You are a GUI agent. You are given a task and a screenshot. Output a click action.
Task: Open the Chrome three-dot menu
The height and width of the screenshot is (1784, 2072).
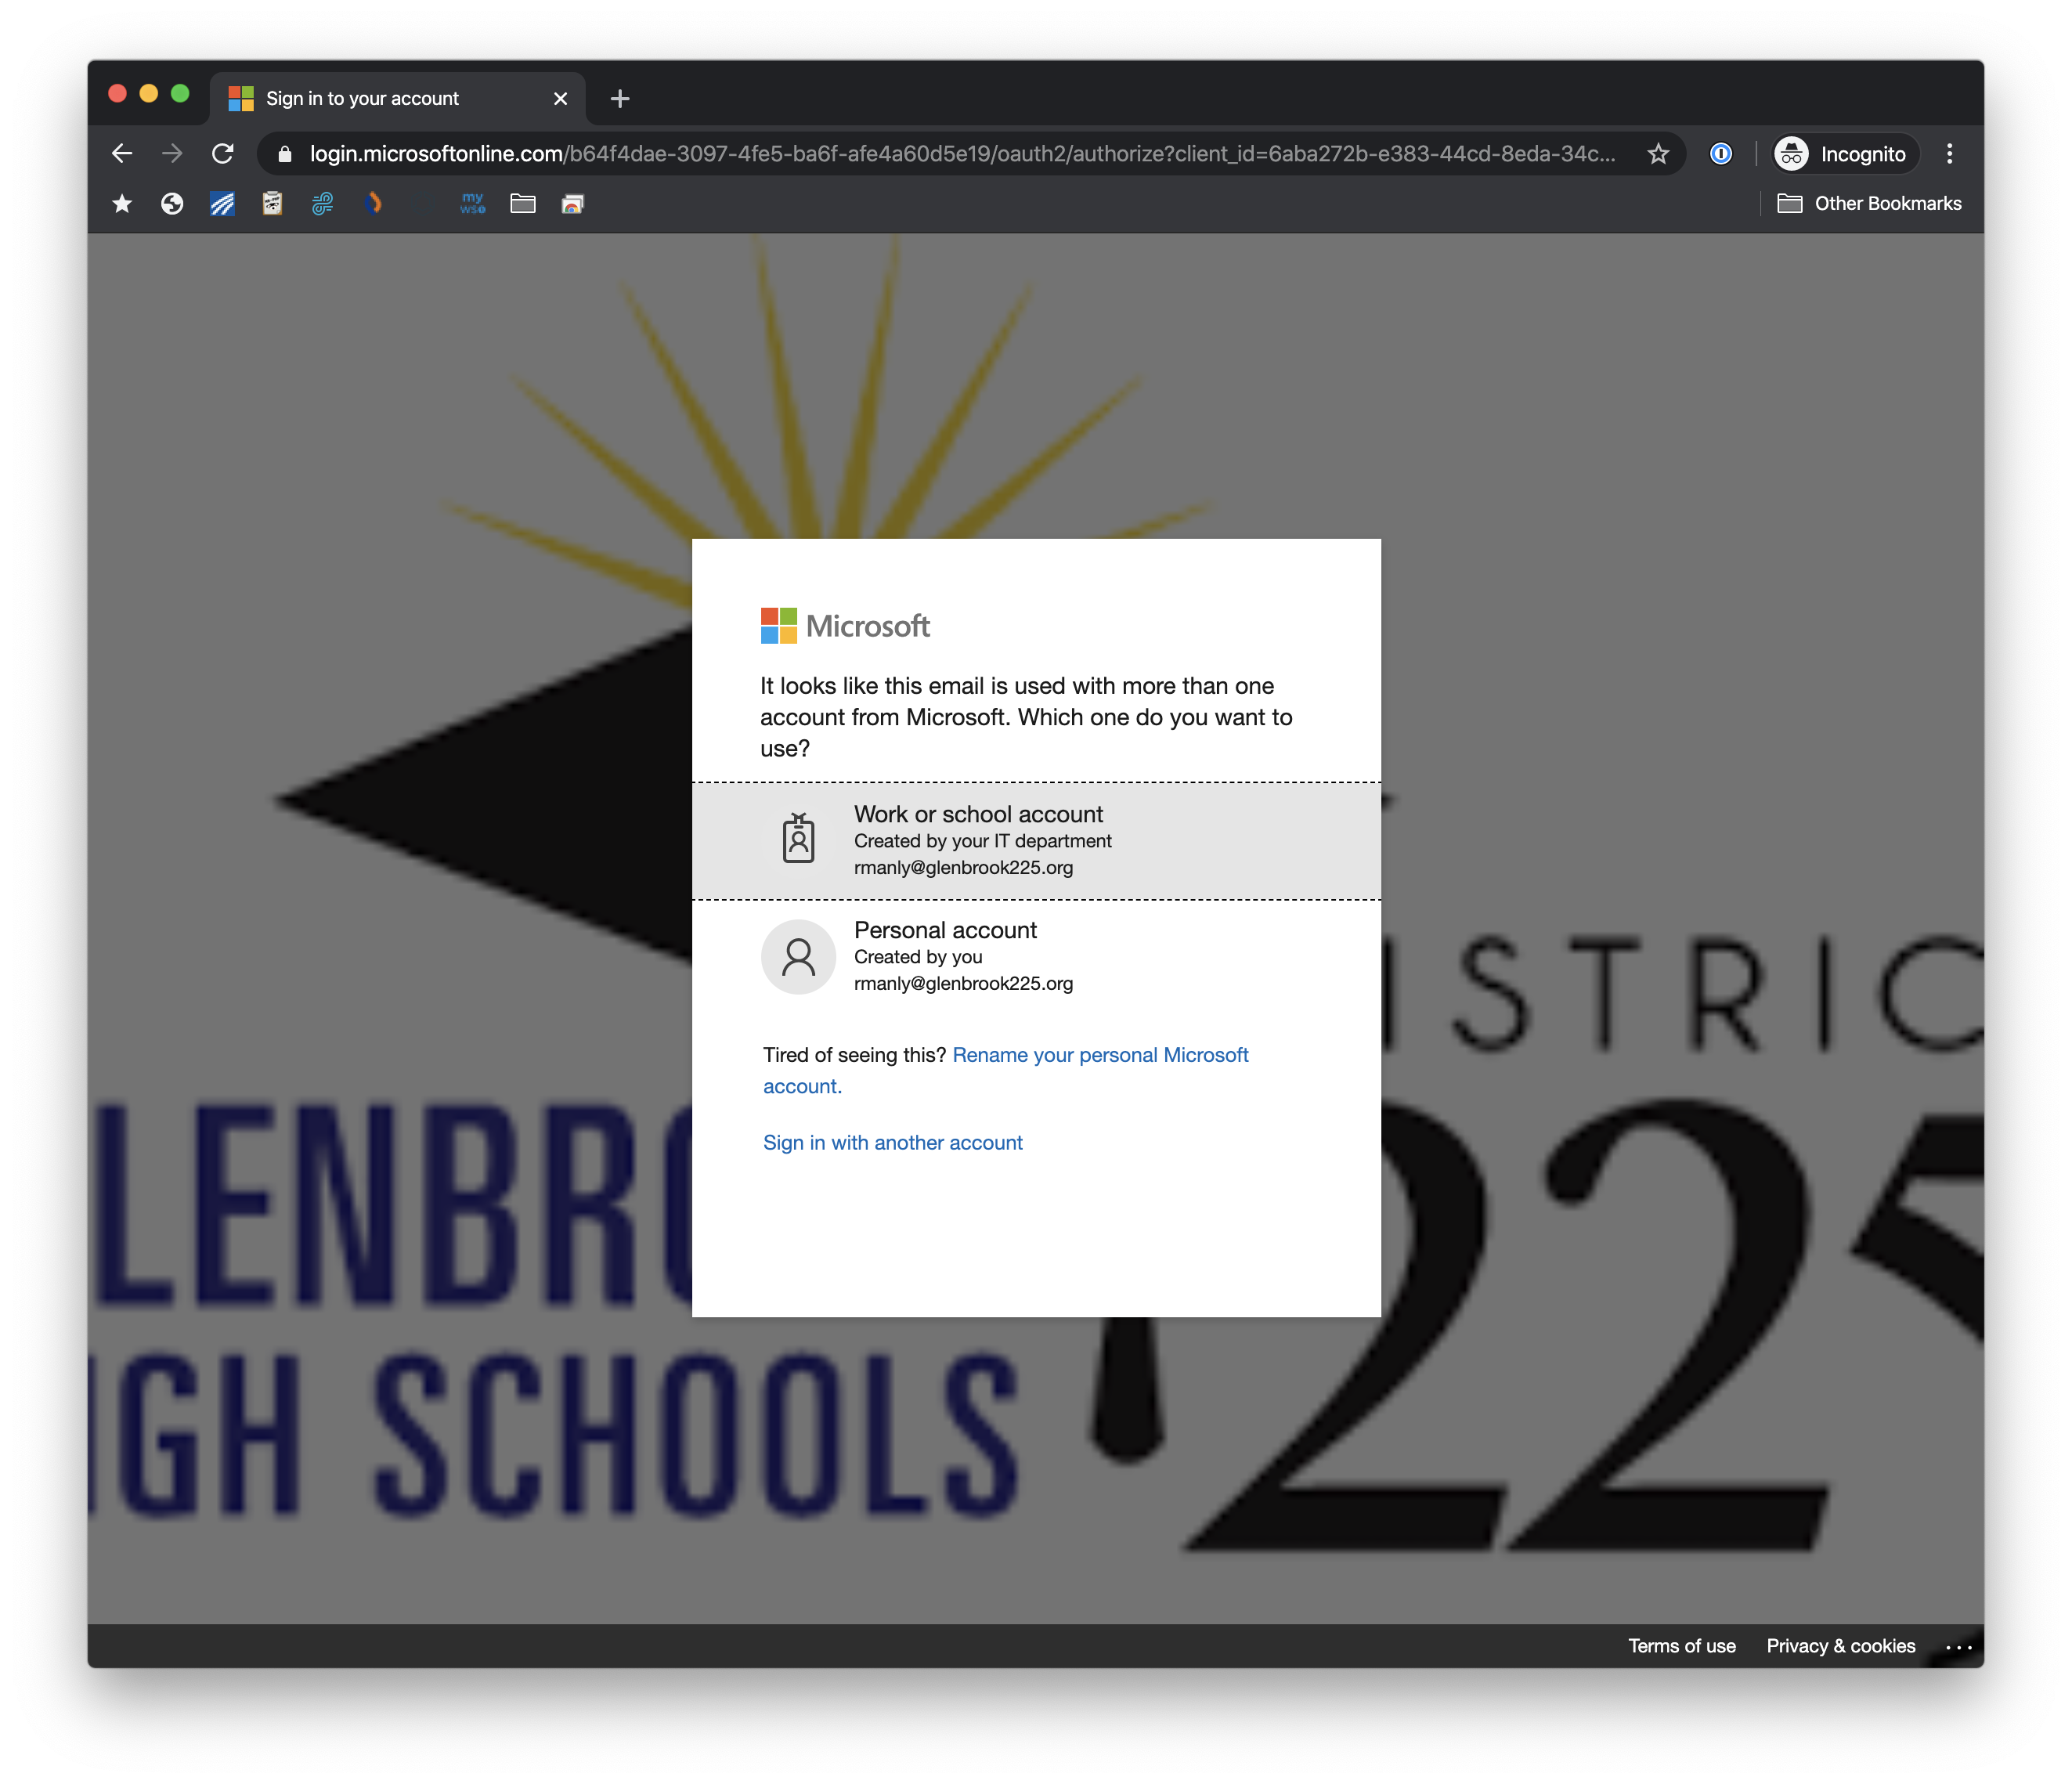[1949, 154]
